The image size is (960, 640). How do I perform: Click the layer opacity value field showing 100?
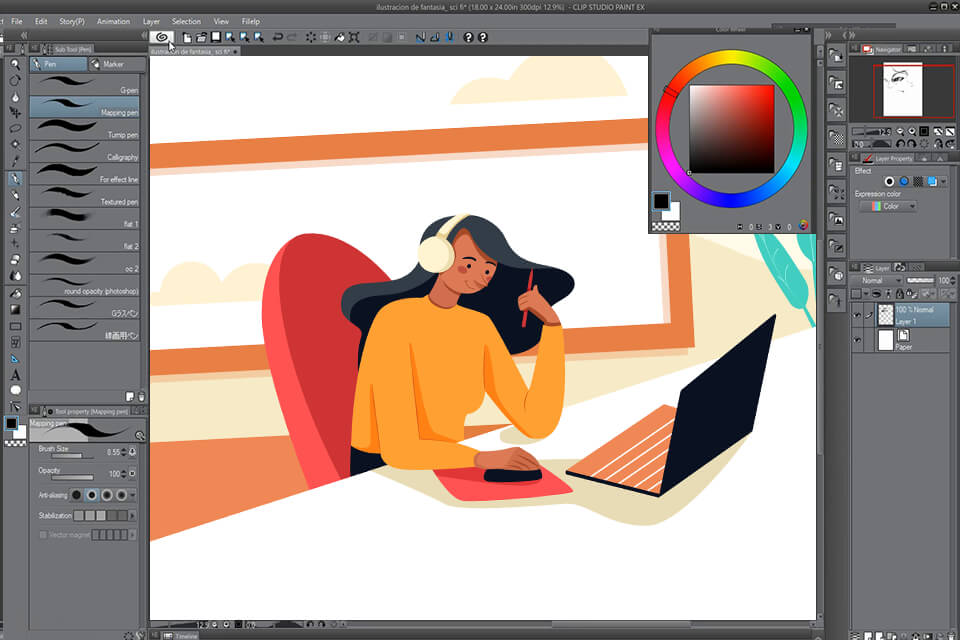pyautogui.click(x=943, y=280)
